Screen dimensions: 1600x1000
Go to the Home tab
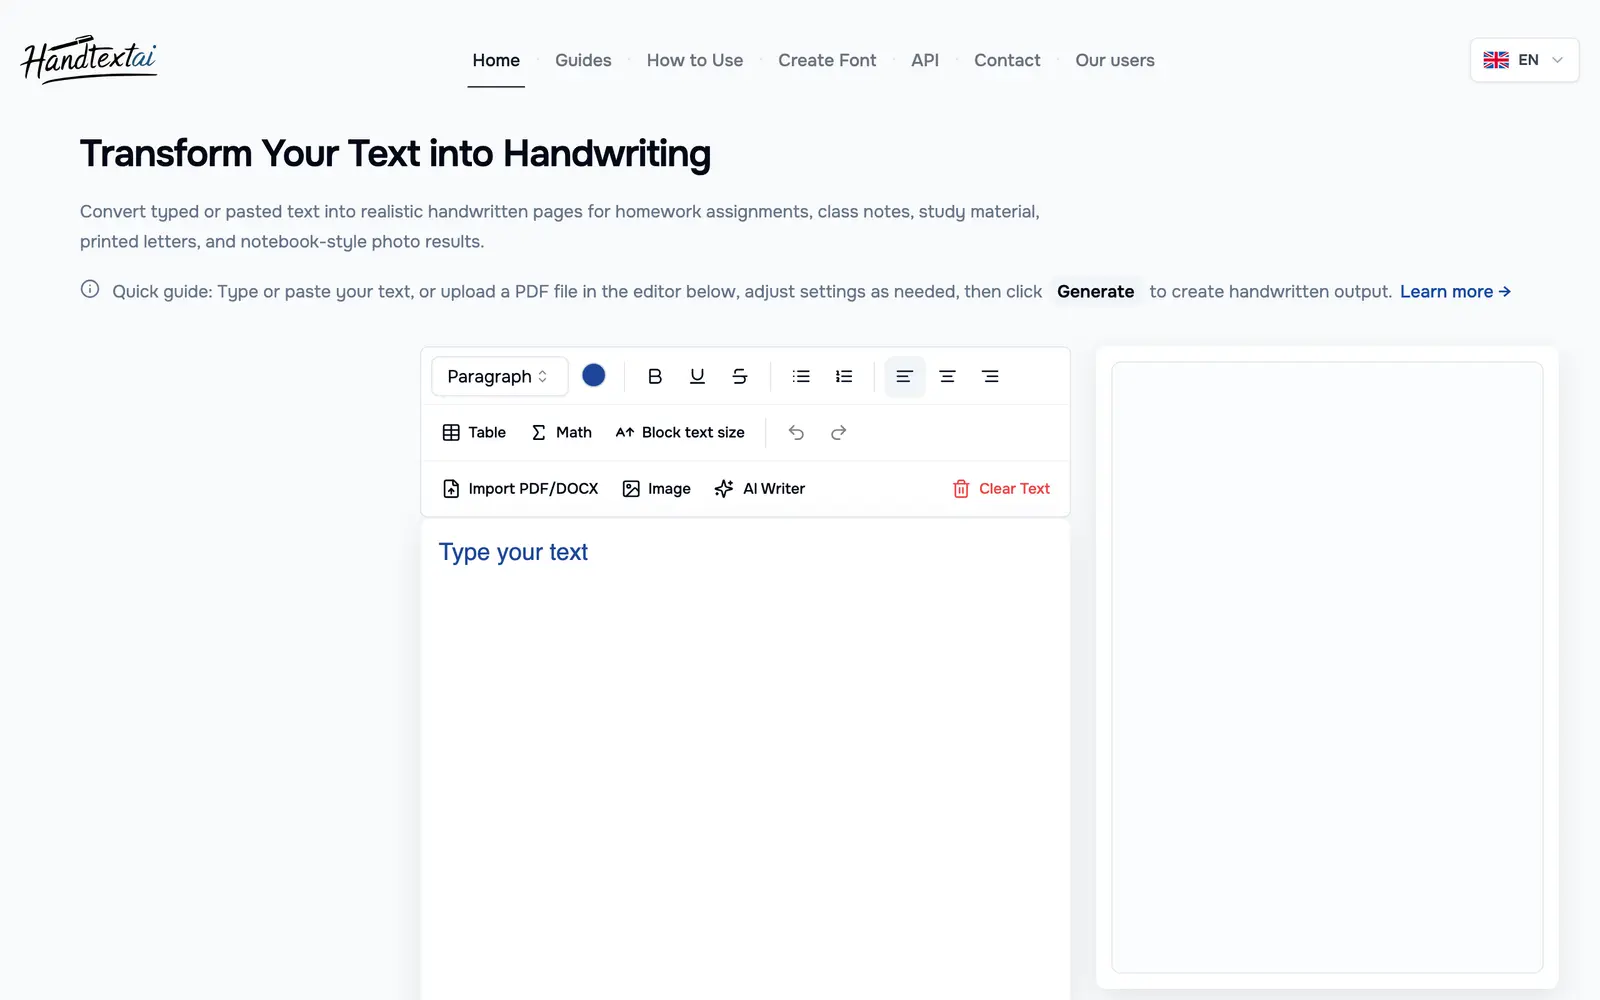coord(496,60)
